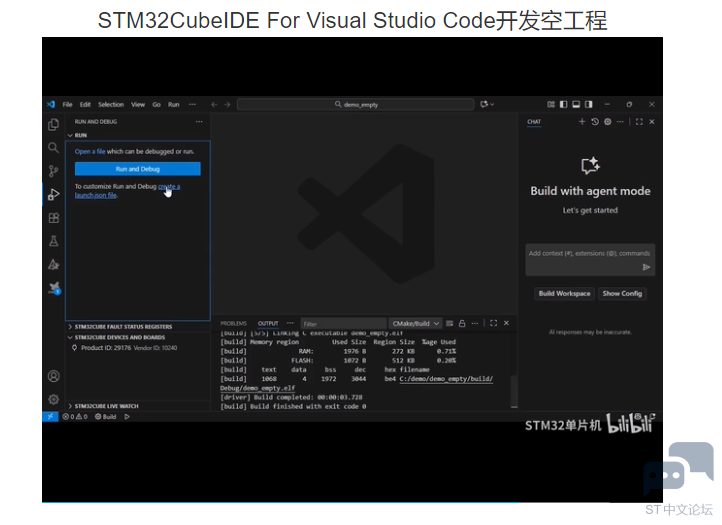Open chat settings gear

pyautogui.click(x=608, y=122)
